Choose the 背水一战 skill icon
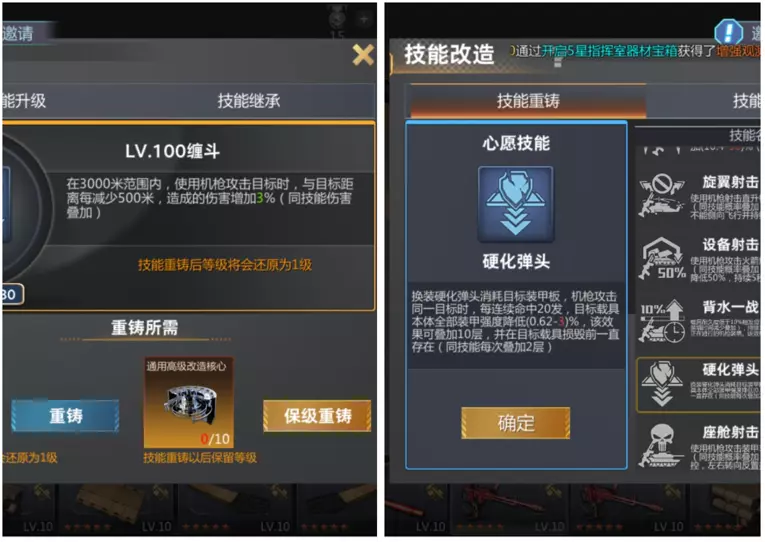 point(662,320)
